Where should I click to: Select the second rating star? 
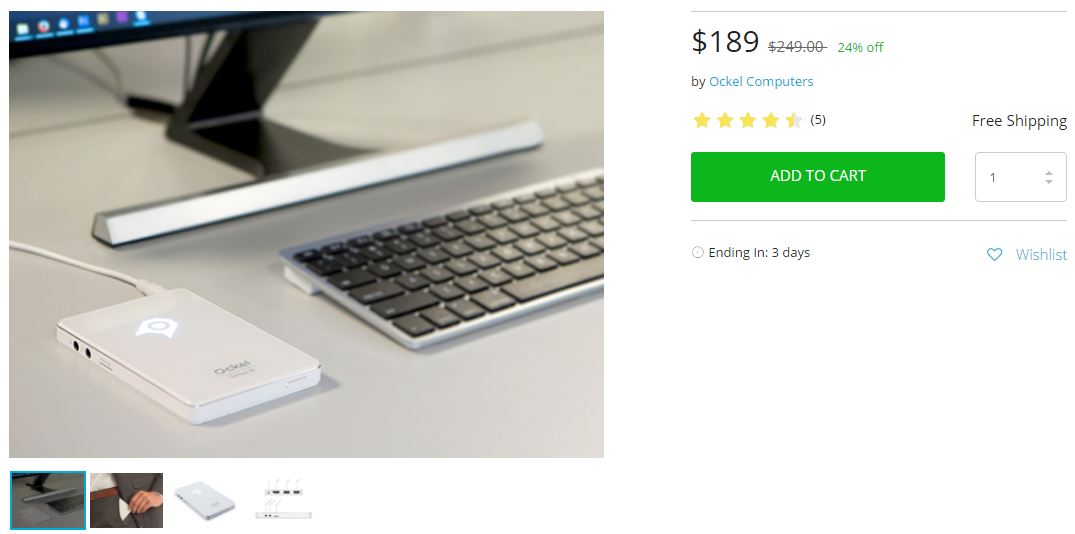coord(725,121)
